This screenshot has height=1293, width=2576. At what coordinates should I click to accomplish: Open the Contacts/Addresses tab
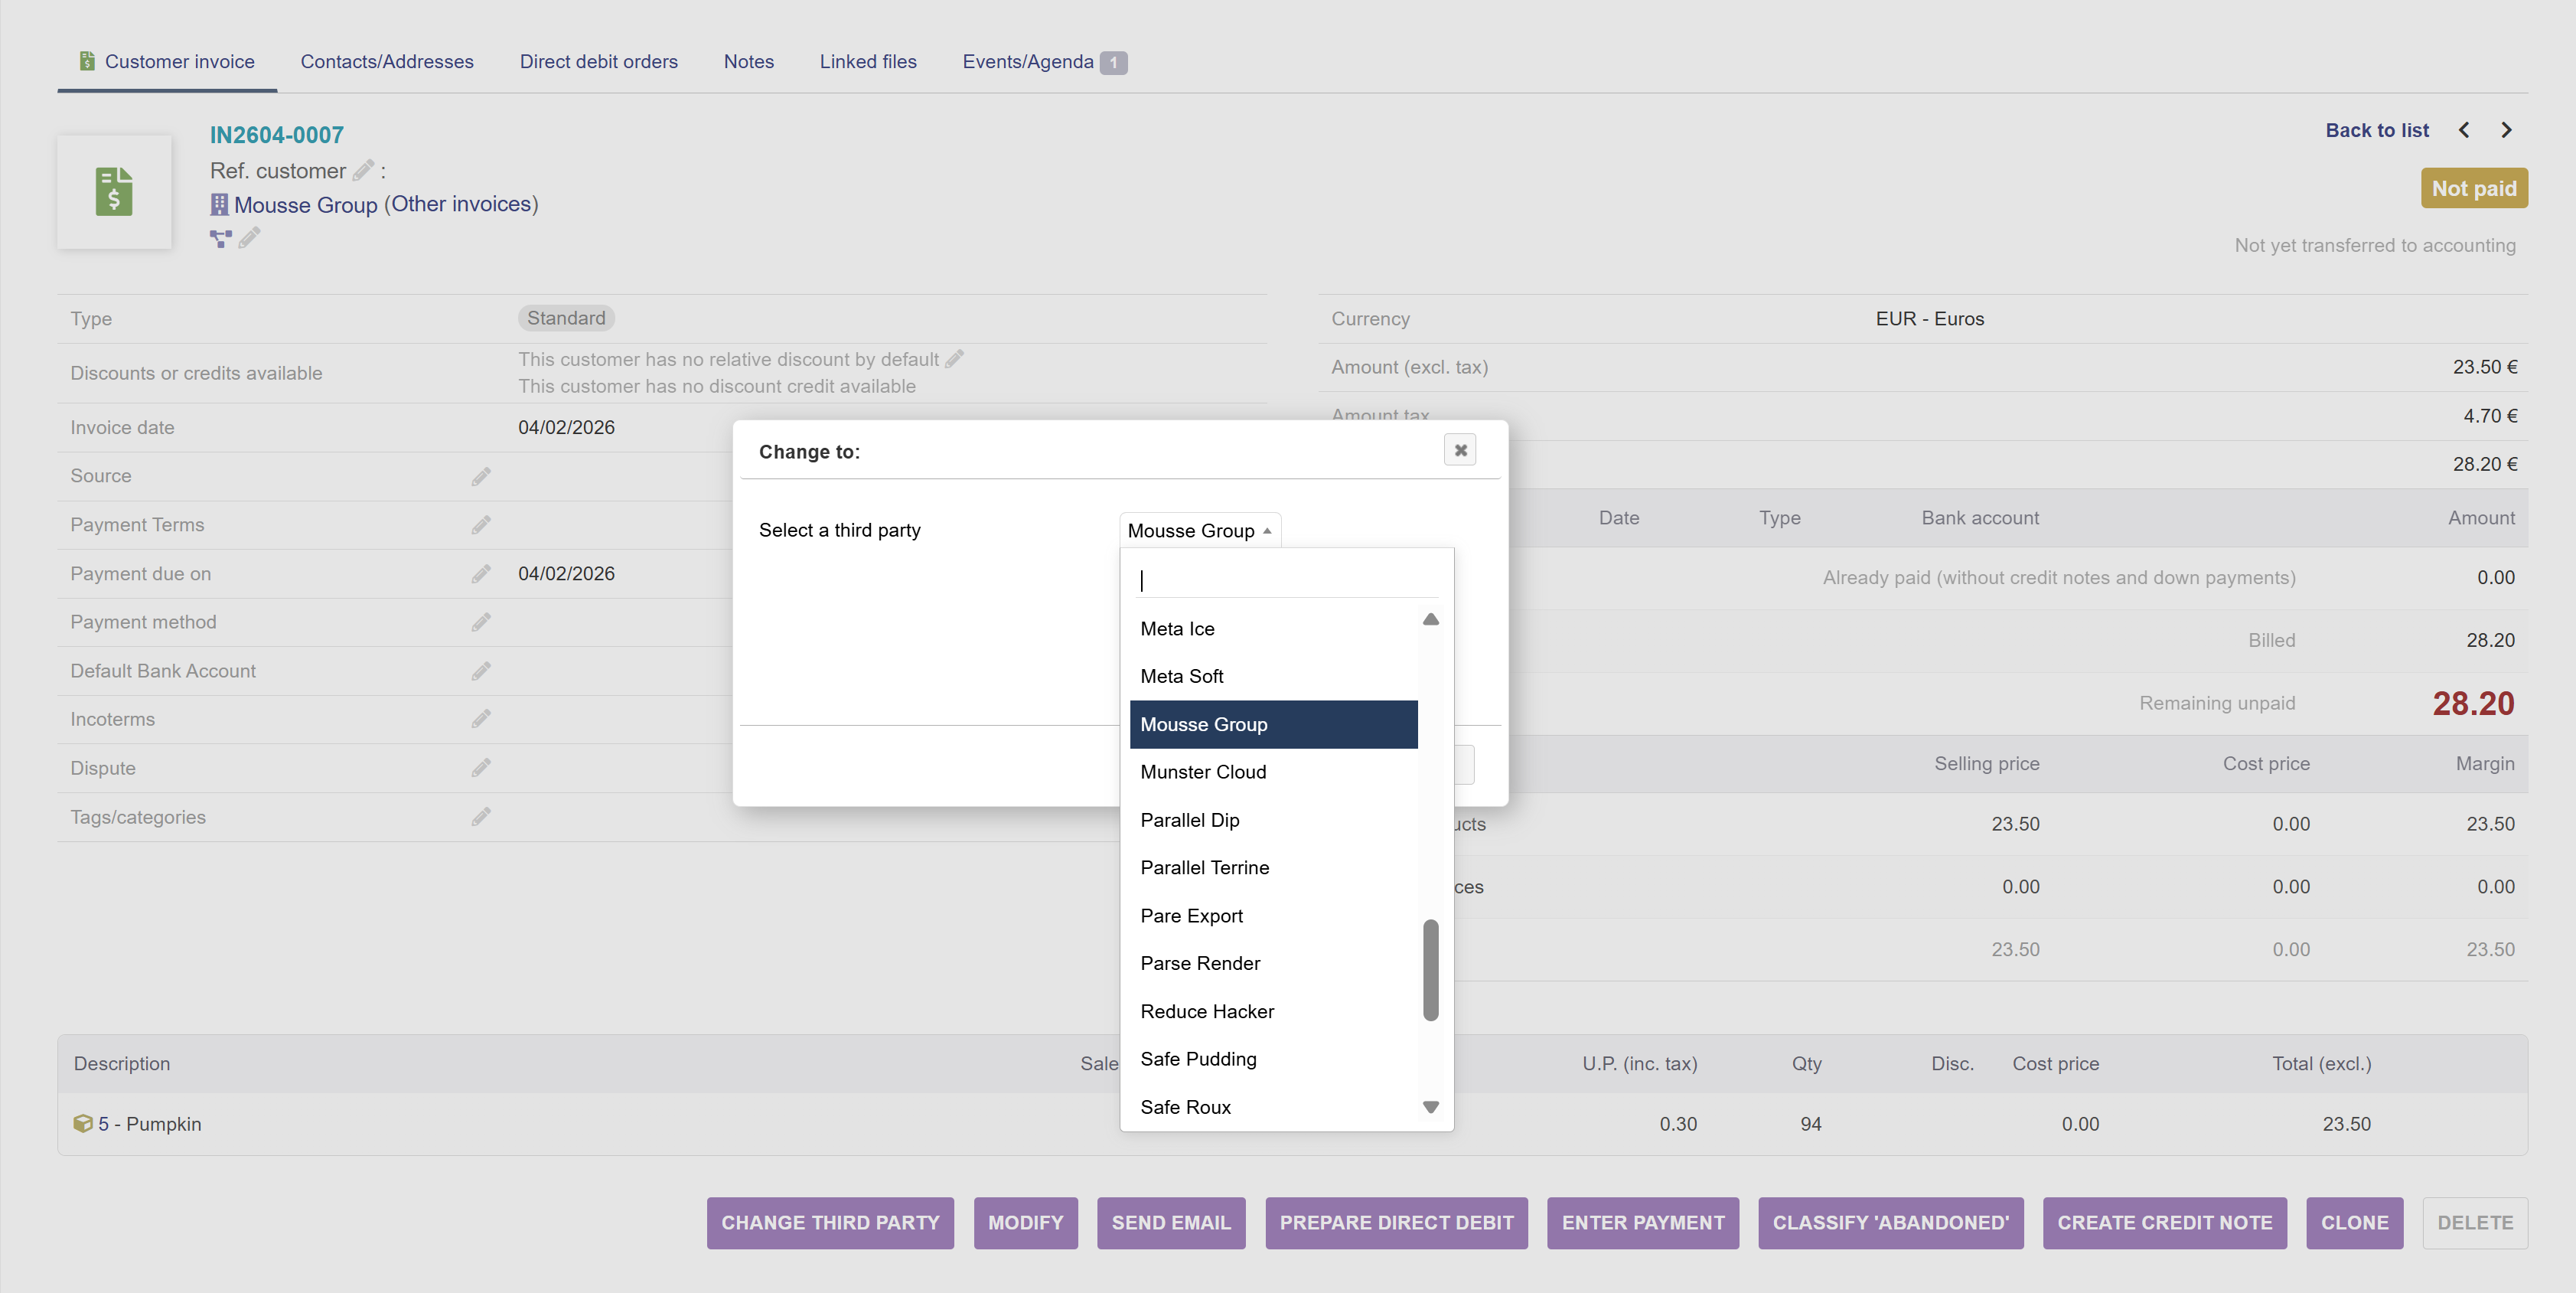(387, 62)
